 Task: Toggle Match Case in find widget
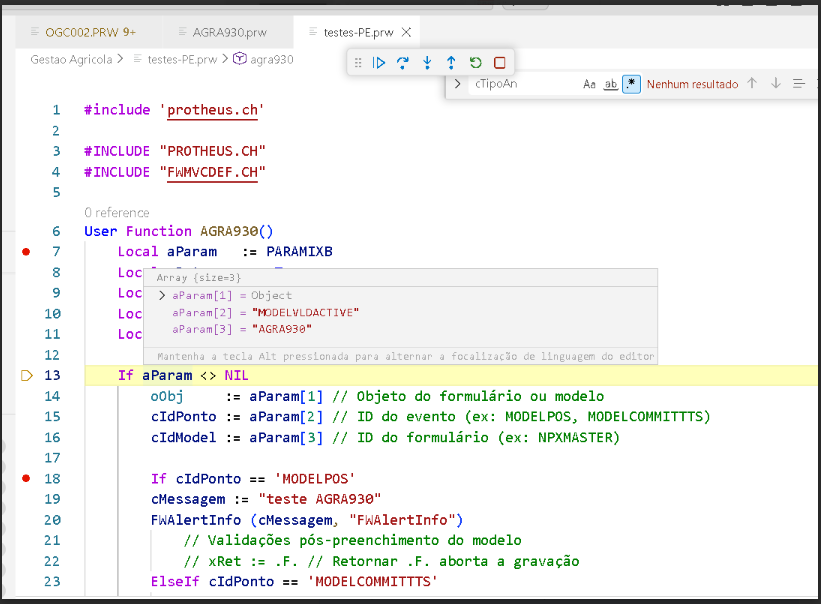589,84
